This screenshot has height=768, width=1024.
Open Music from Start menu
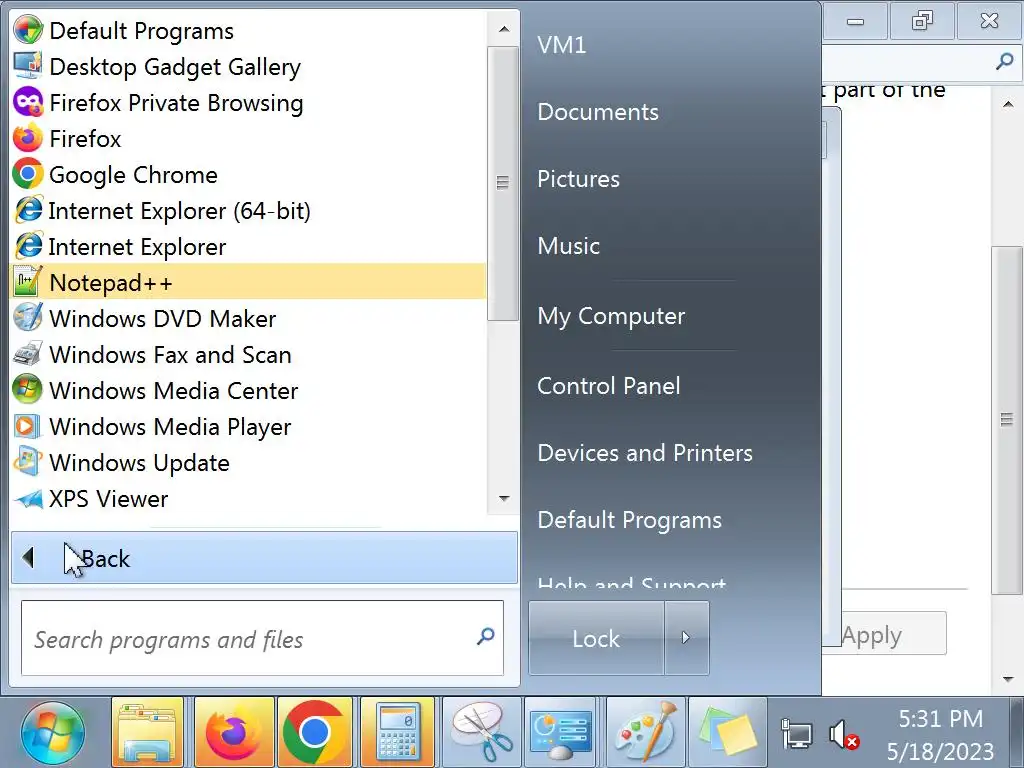point(568,246)
